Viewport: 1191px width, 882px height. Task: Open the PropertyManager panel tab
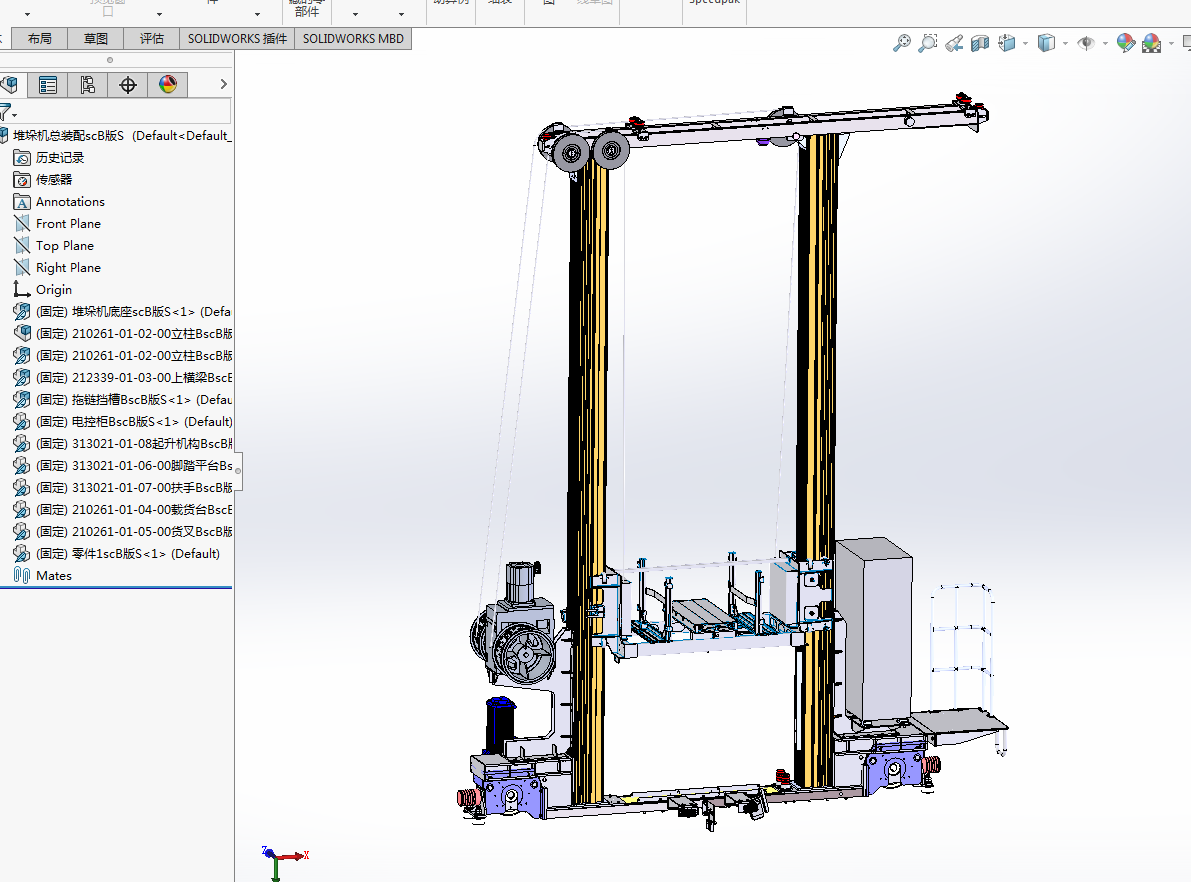pyautogui.click(x=47, y=85)
